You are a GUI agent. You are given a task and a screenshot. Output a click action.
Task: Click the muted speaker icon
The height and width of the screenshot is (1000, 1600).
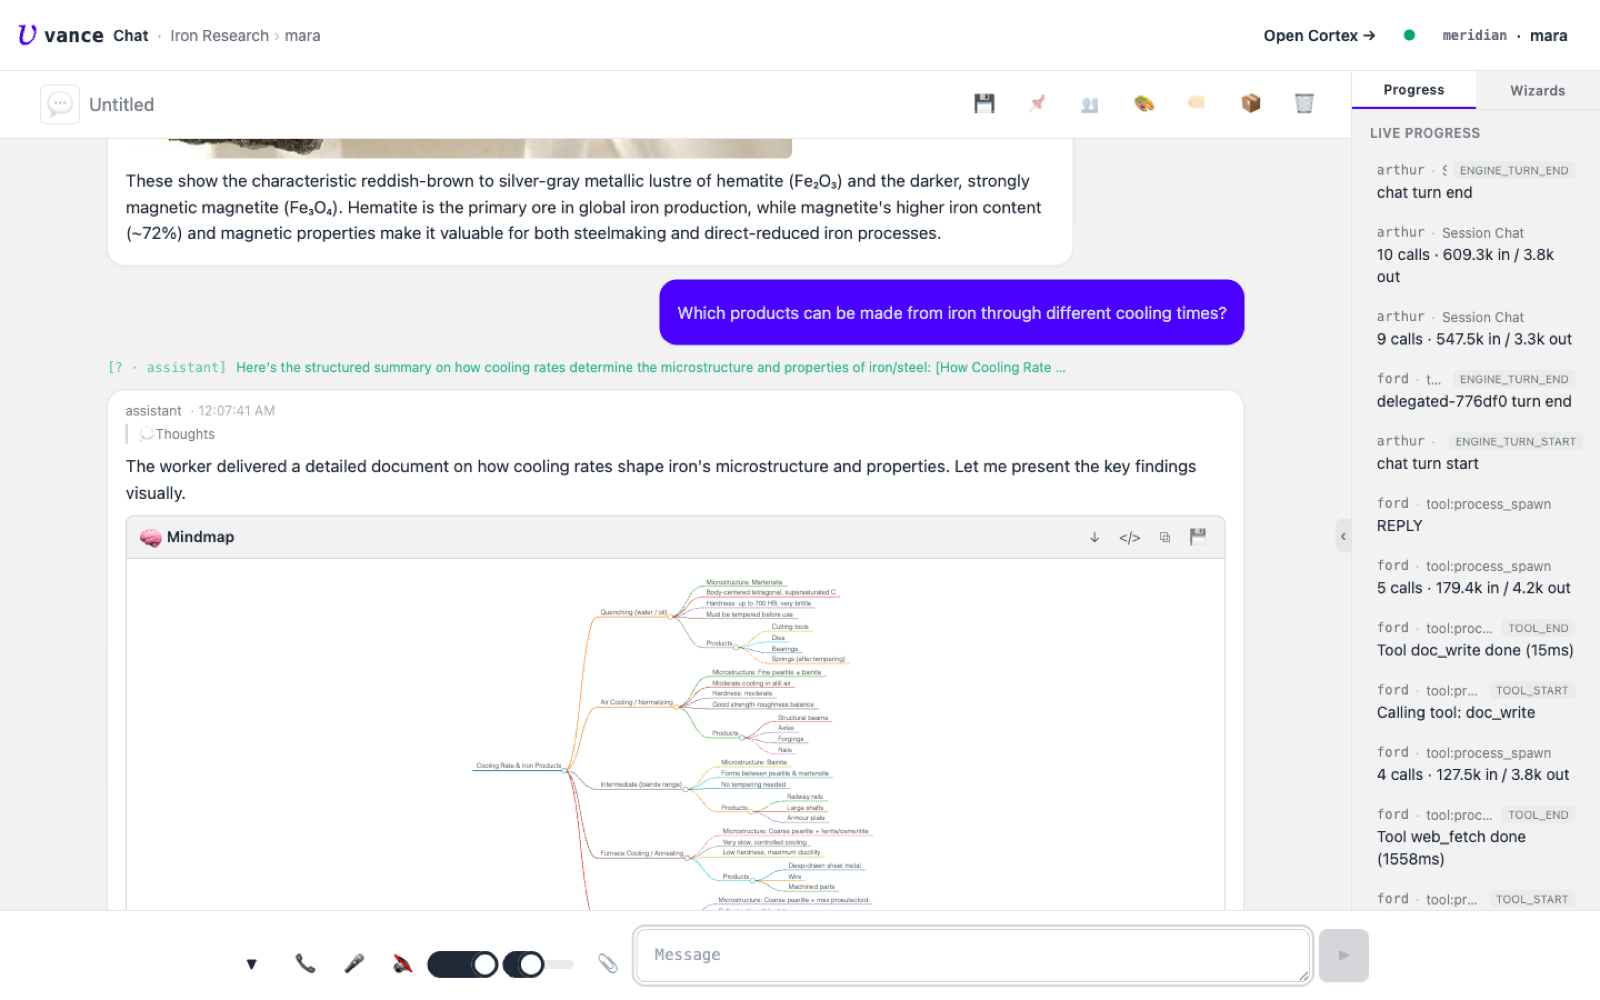click(x=402, y=963)
